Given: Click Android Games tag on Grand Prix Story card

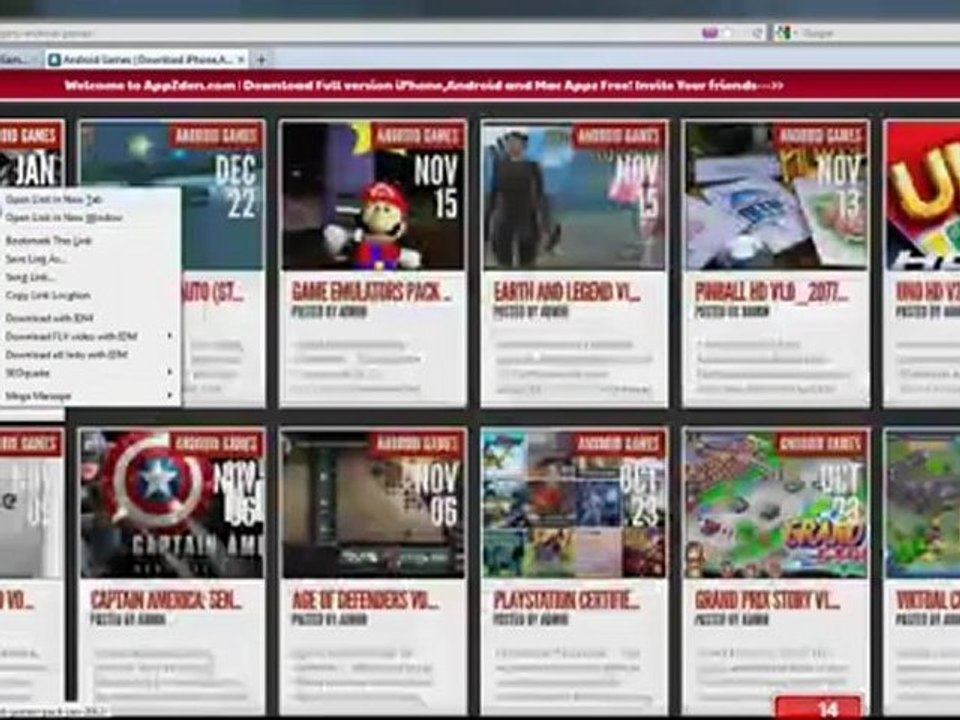Looking at the screenshot, I should (x=820, y=443).
